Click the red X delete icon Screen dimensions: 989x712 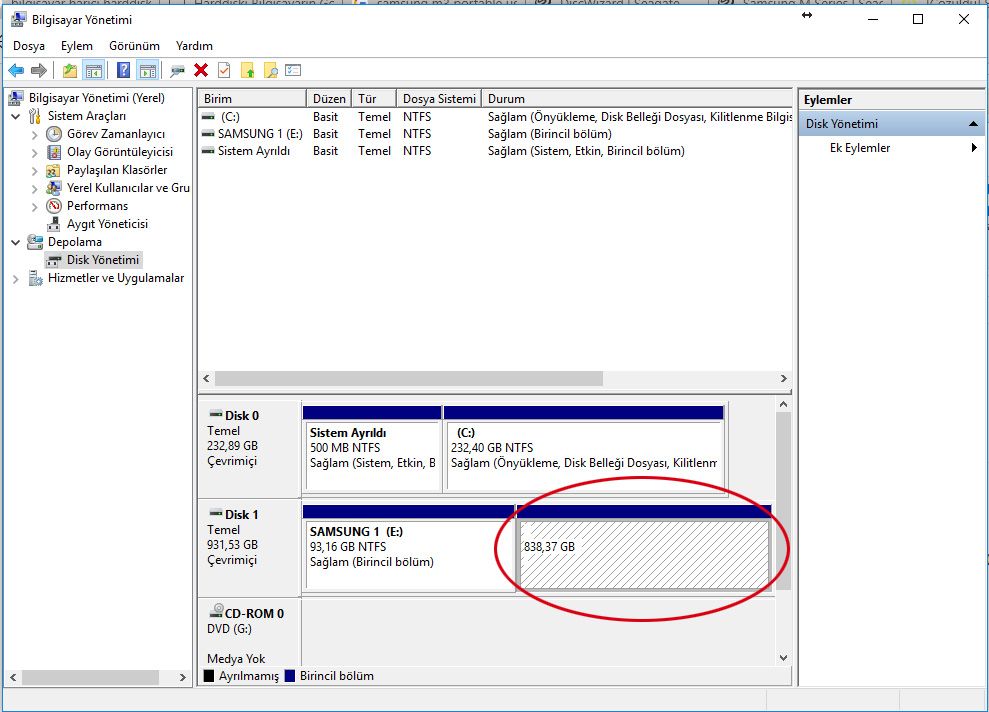199,69
